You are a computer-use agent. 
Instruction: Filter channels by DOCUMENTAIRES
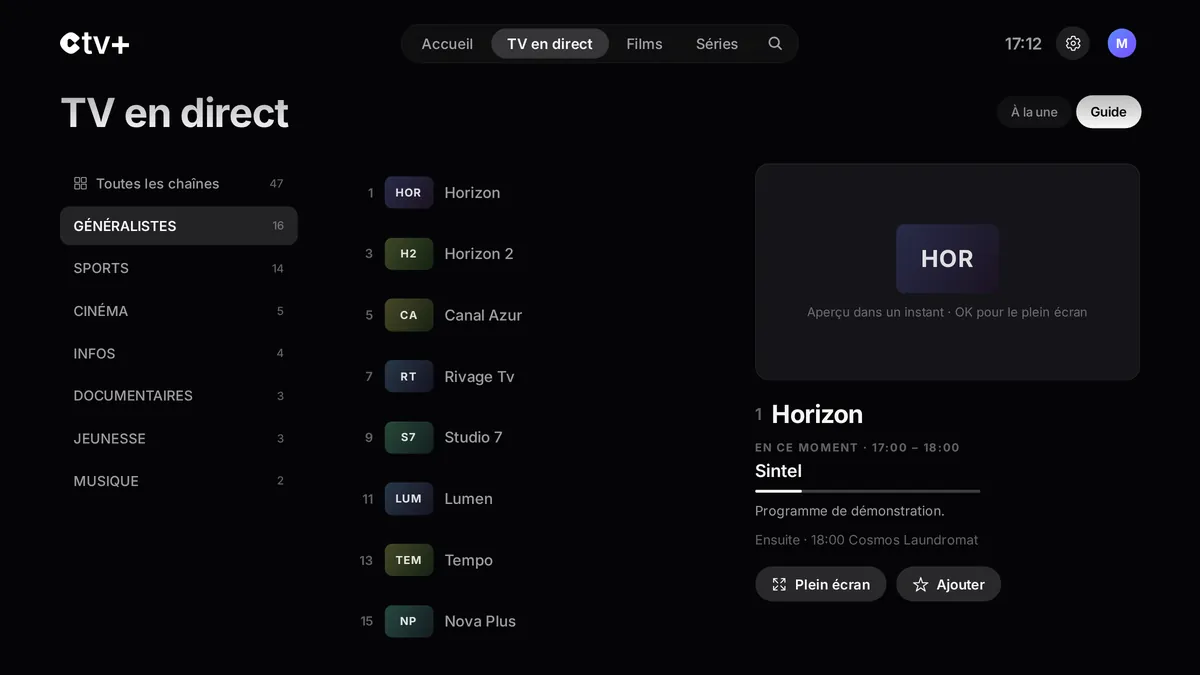(x=179, y=396)
